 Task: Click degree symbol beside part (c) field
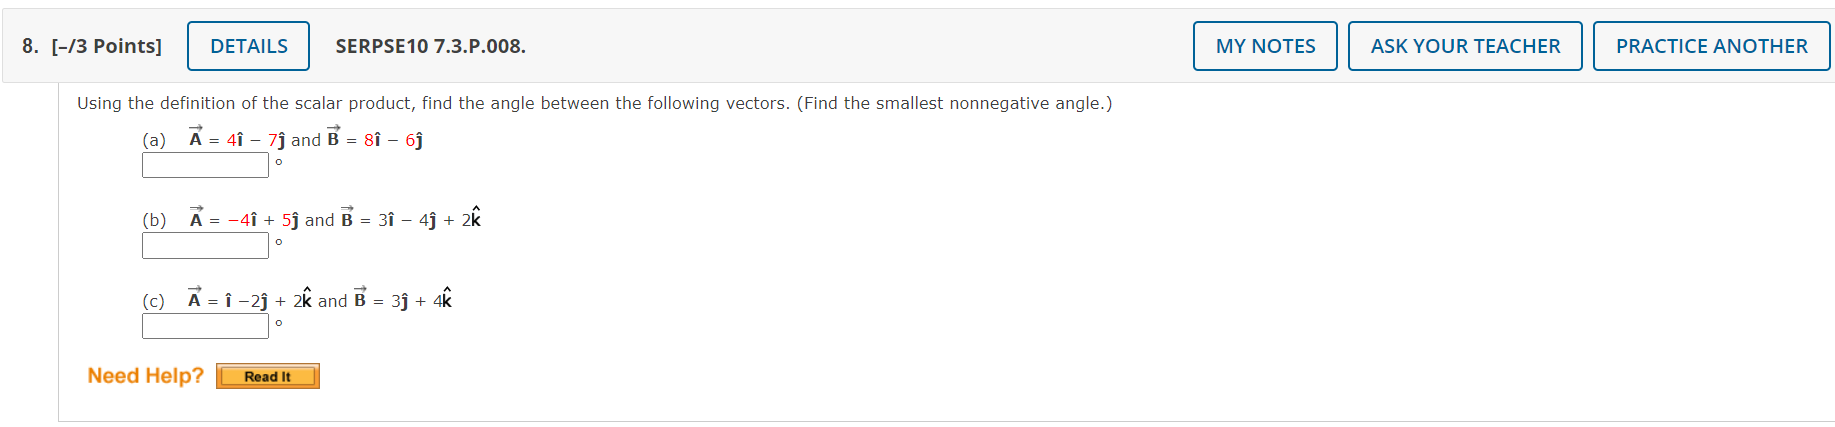point(279,323)
